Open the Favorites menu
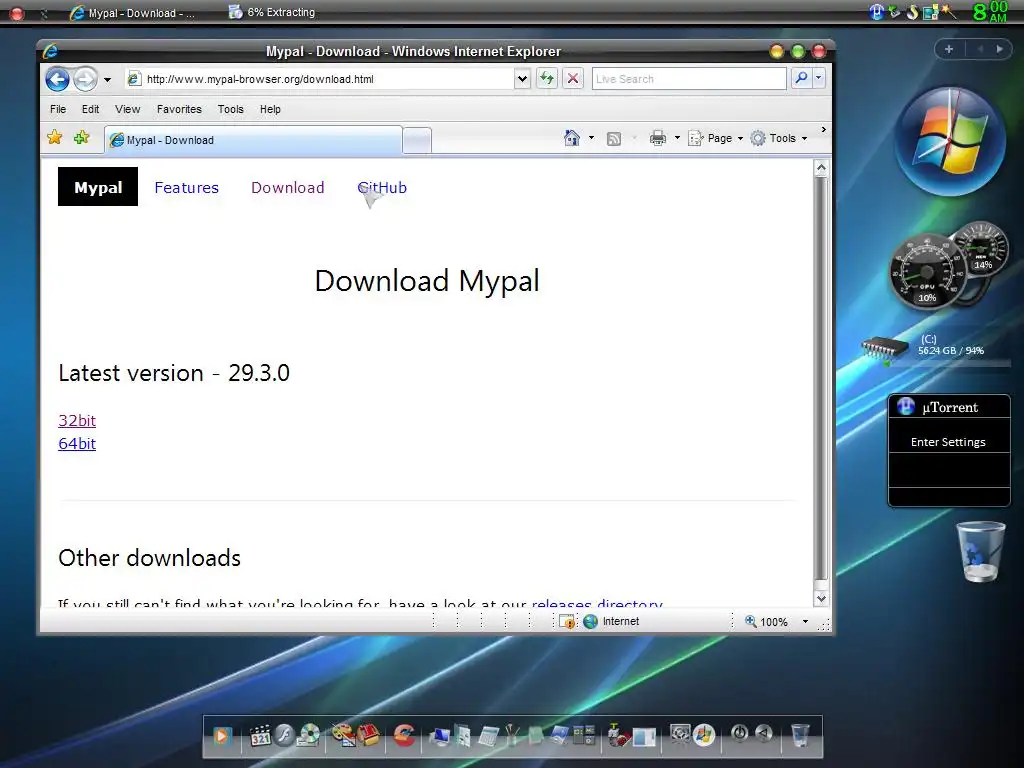The height and width of the screenshot is (768, 1024). click(x=179, y=109)
